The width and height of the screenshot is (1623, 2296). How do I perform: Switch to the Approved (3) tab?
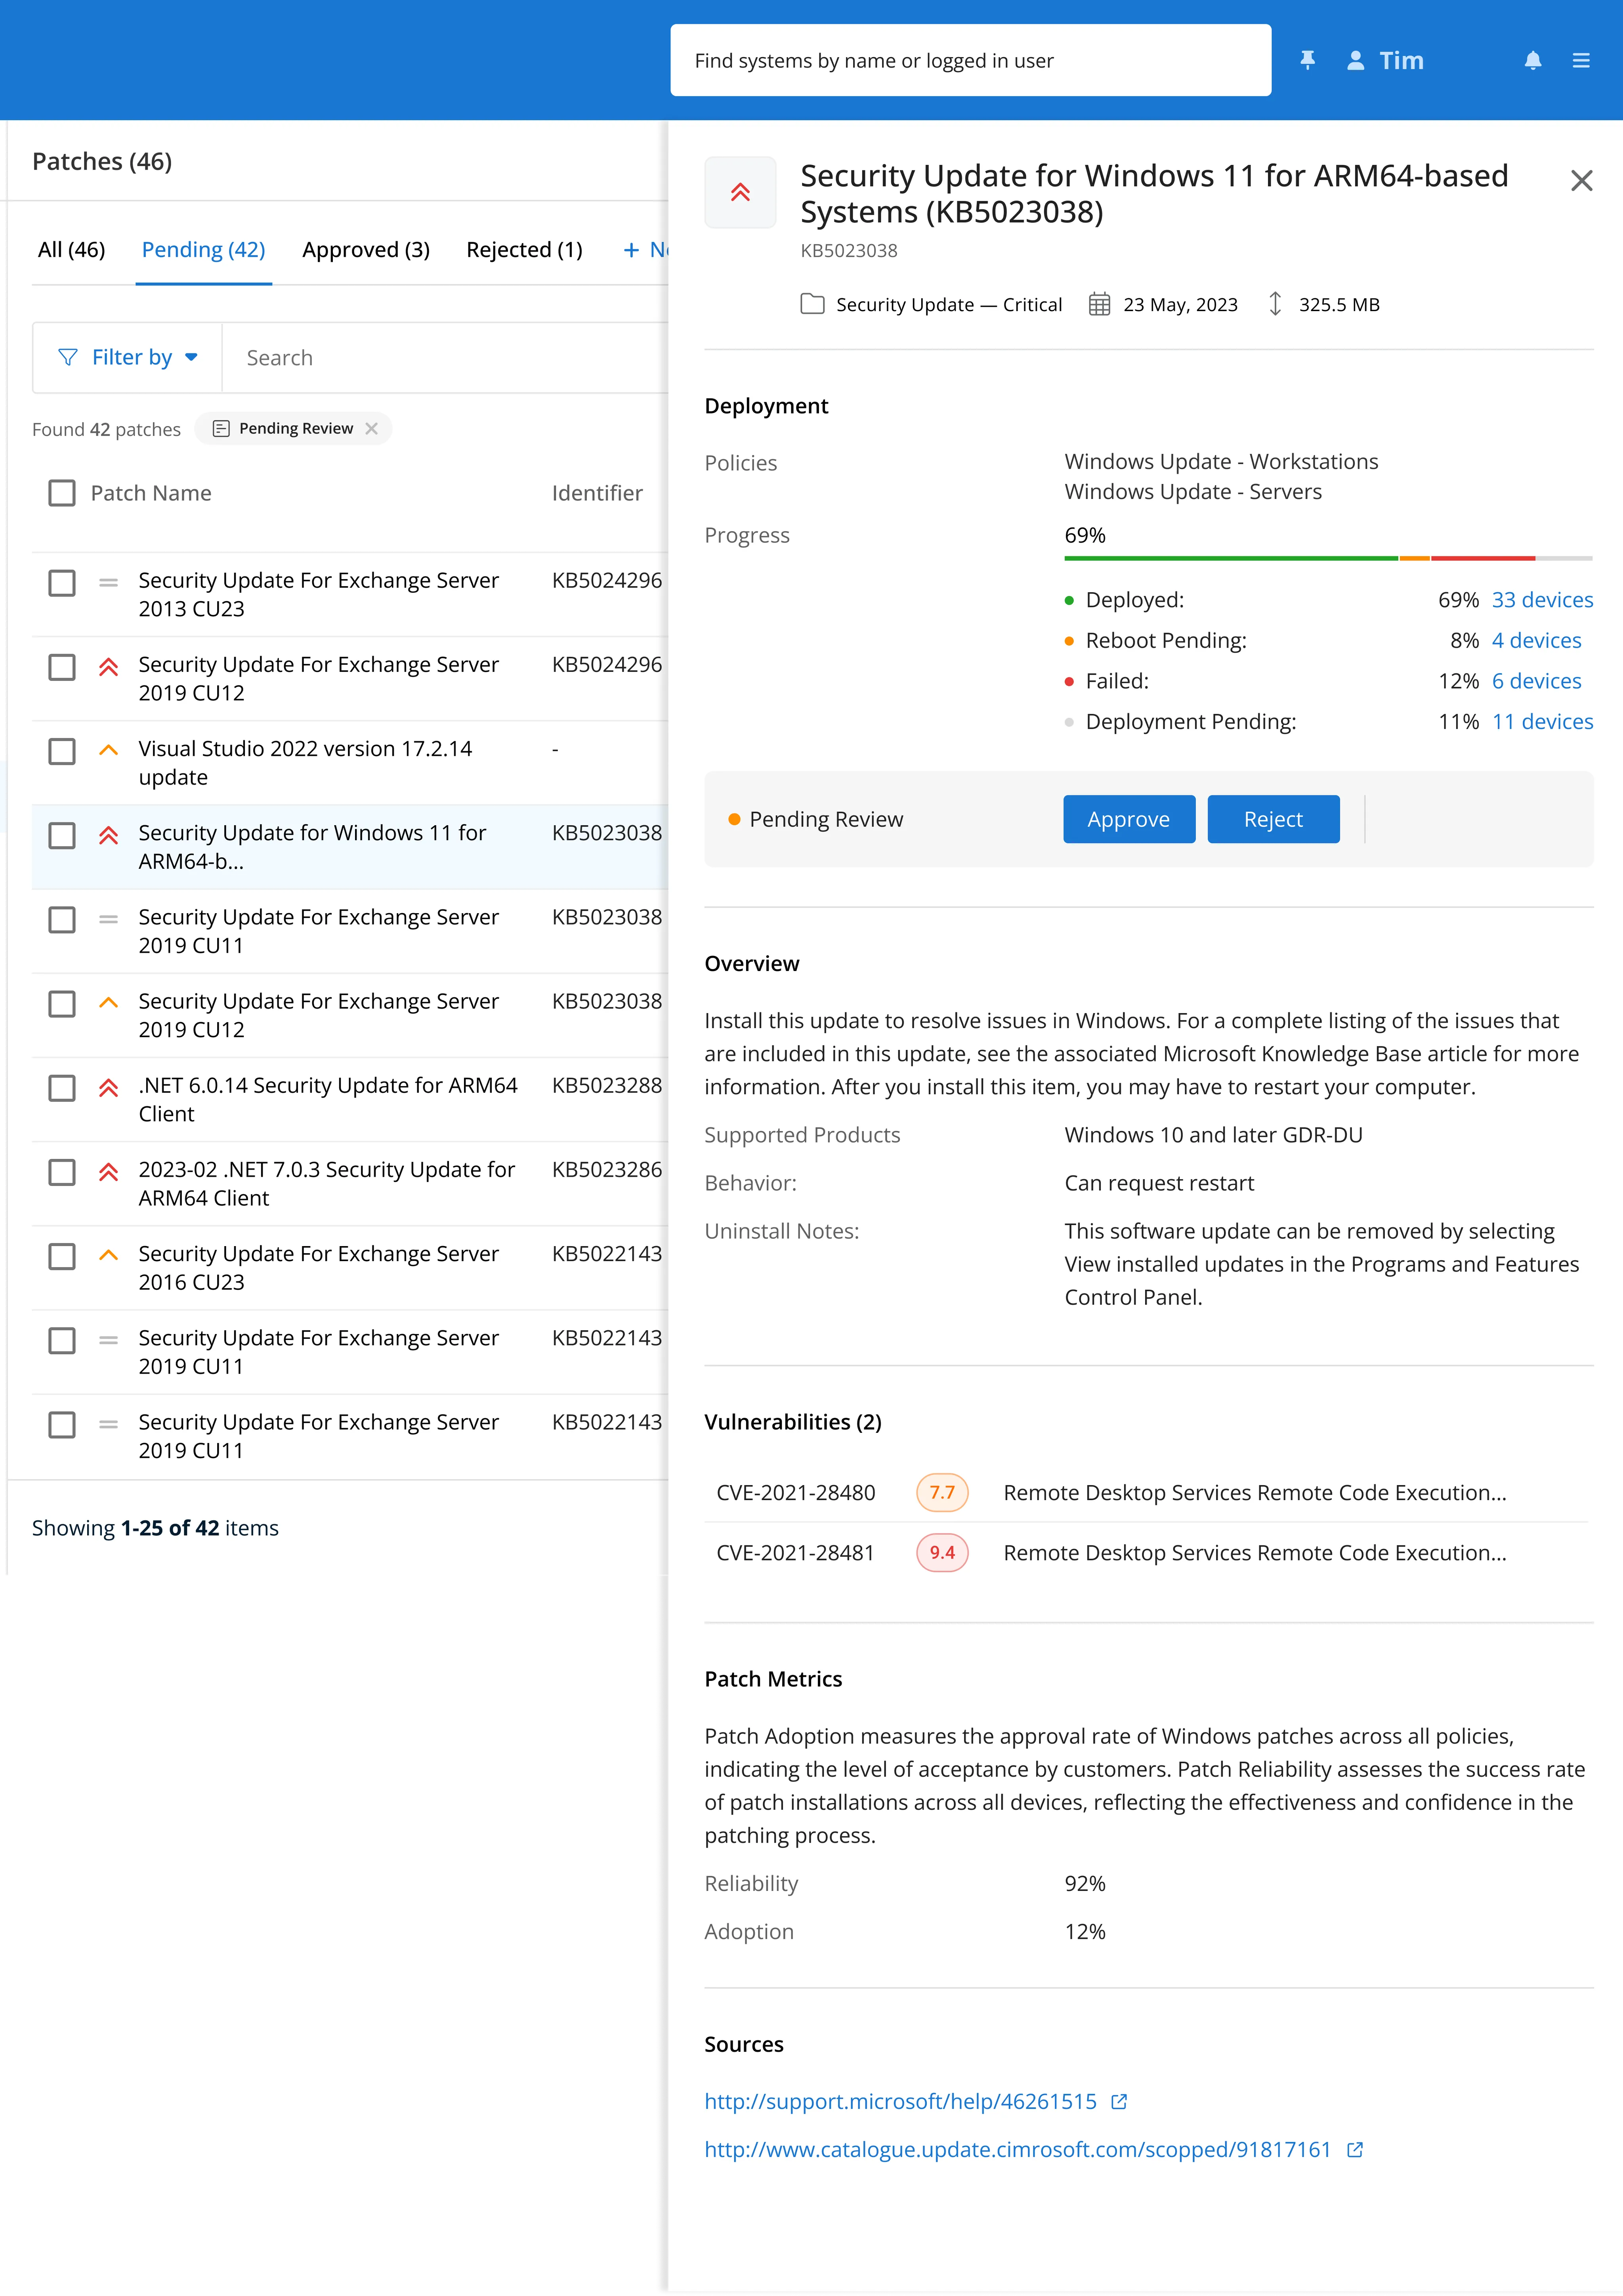366,250
